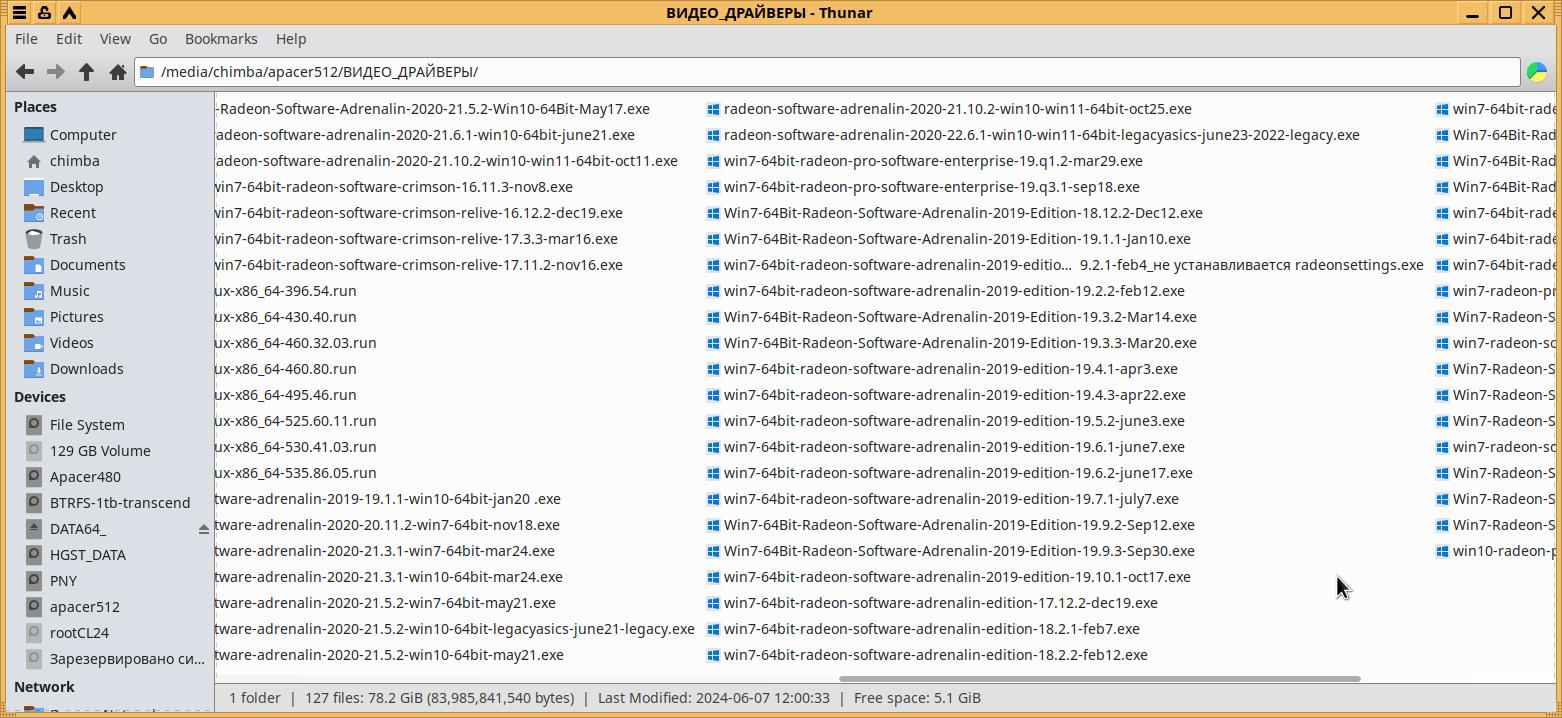Open the window menu icon in the title bar

tap(19, 13)
